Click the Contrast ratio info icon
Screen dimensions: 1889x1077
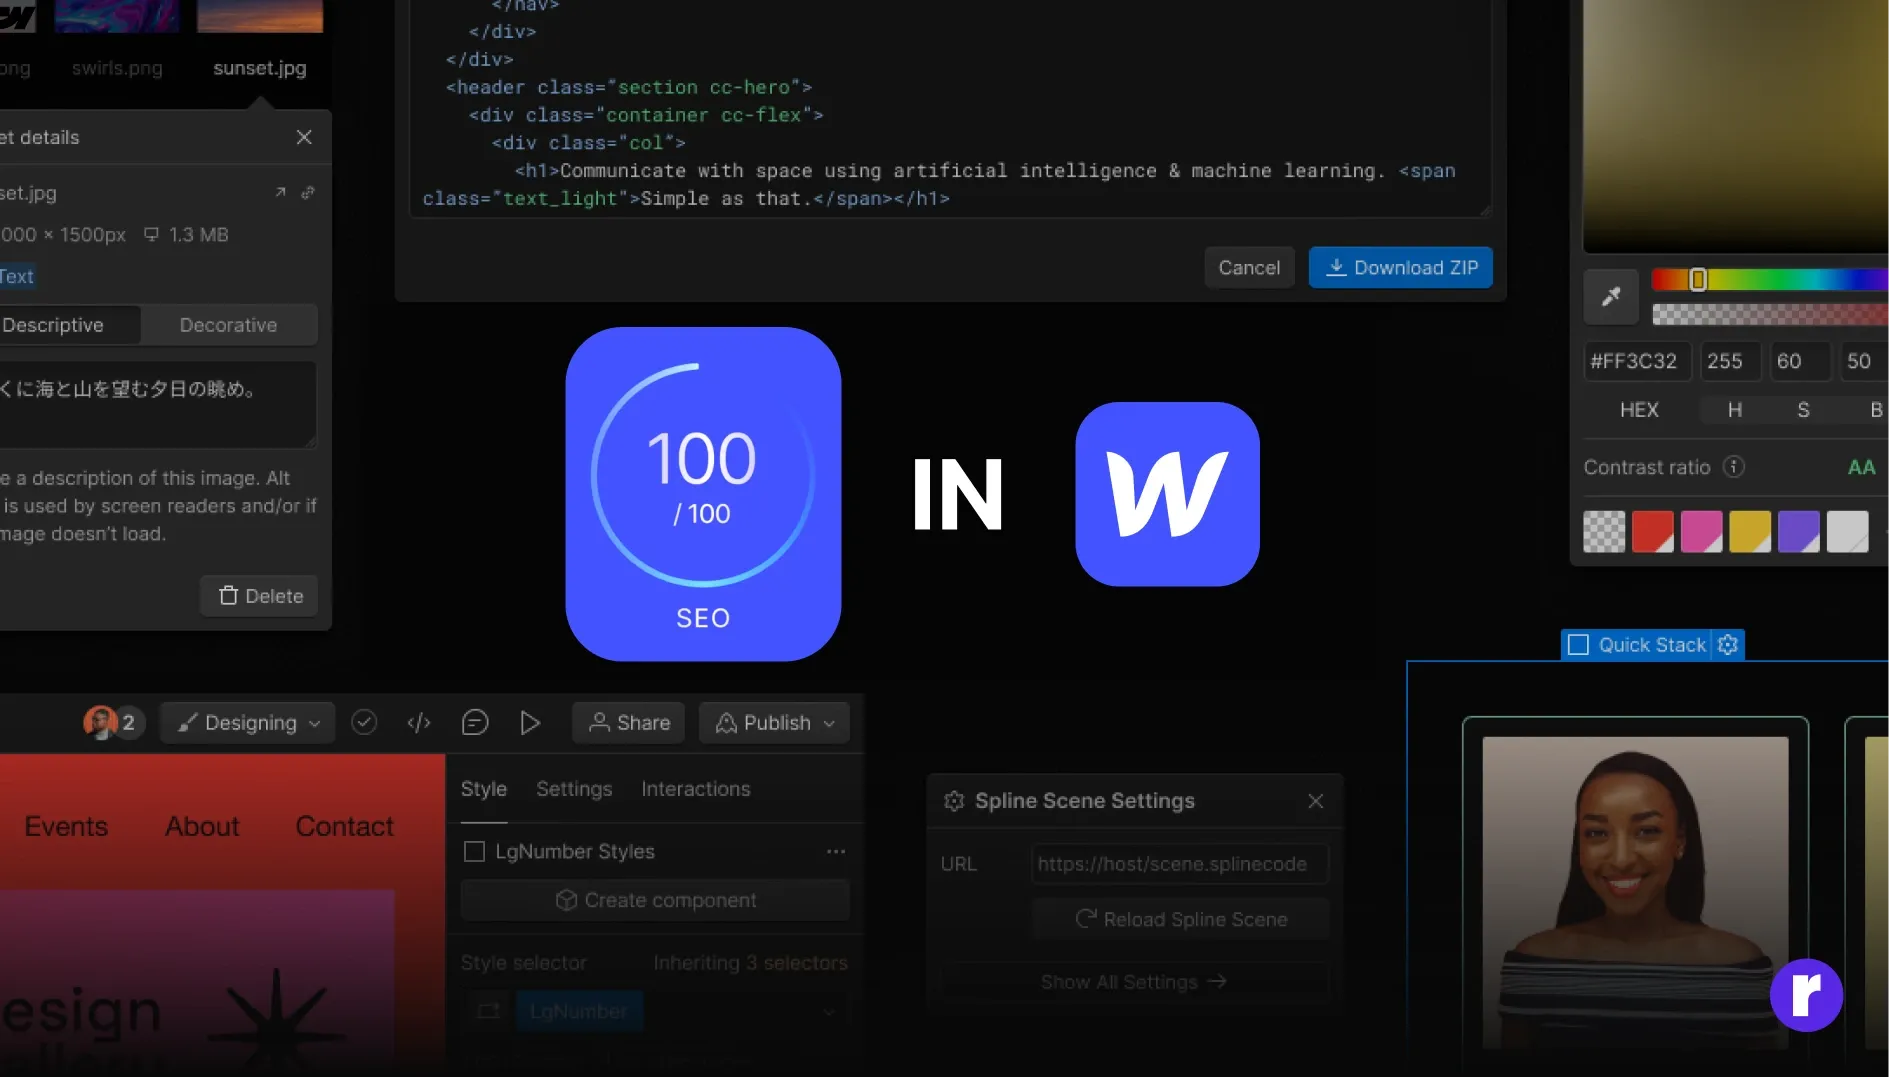pyautogui.click(x=1734, y=467)
